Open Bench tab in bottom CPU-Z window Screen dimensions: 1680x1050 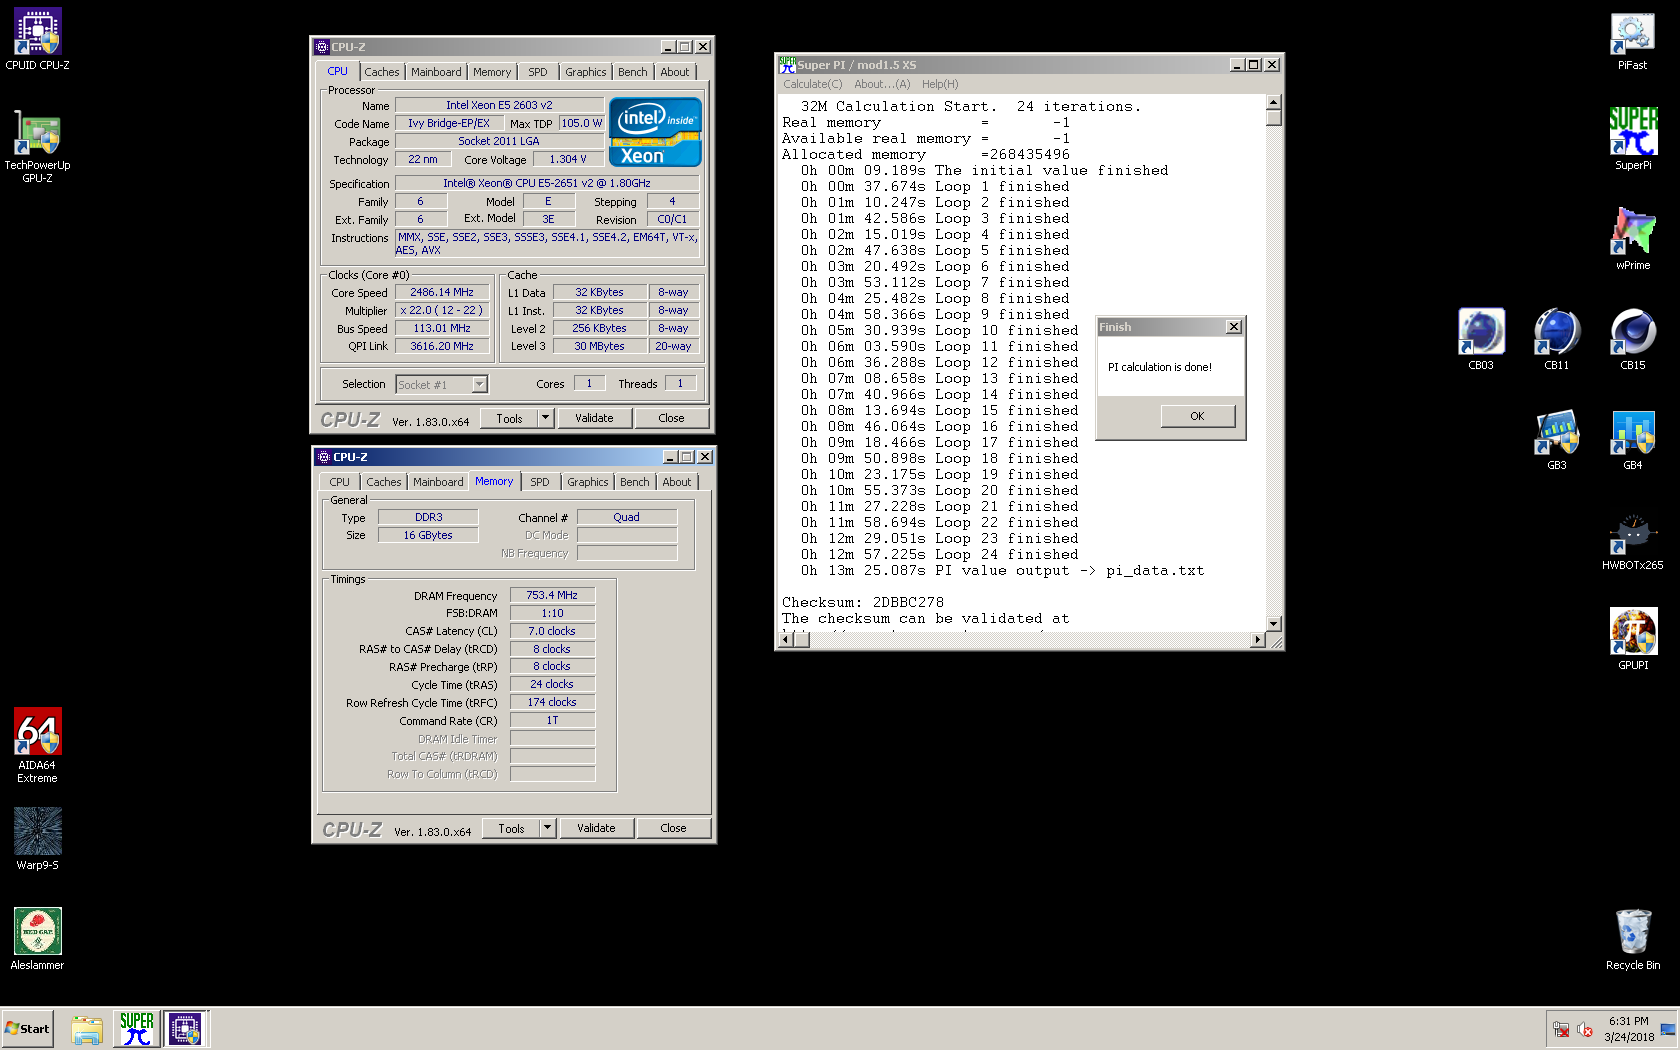pos(634,482)
